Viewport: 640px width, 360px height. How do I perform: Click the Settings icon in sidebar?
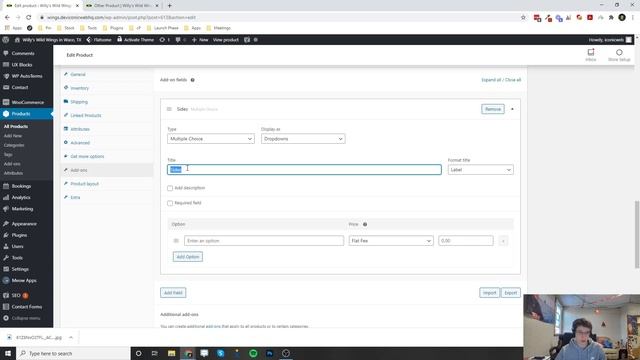(6, 269)
